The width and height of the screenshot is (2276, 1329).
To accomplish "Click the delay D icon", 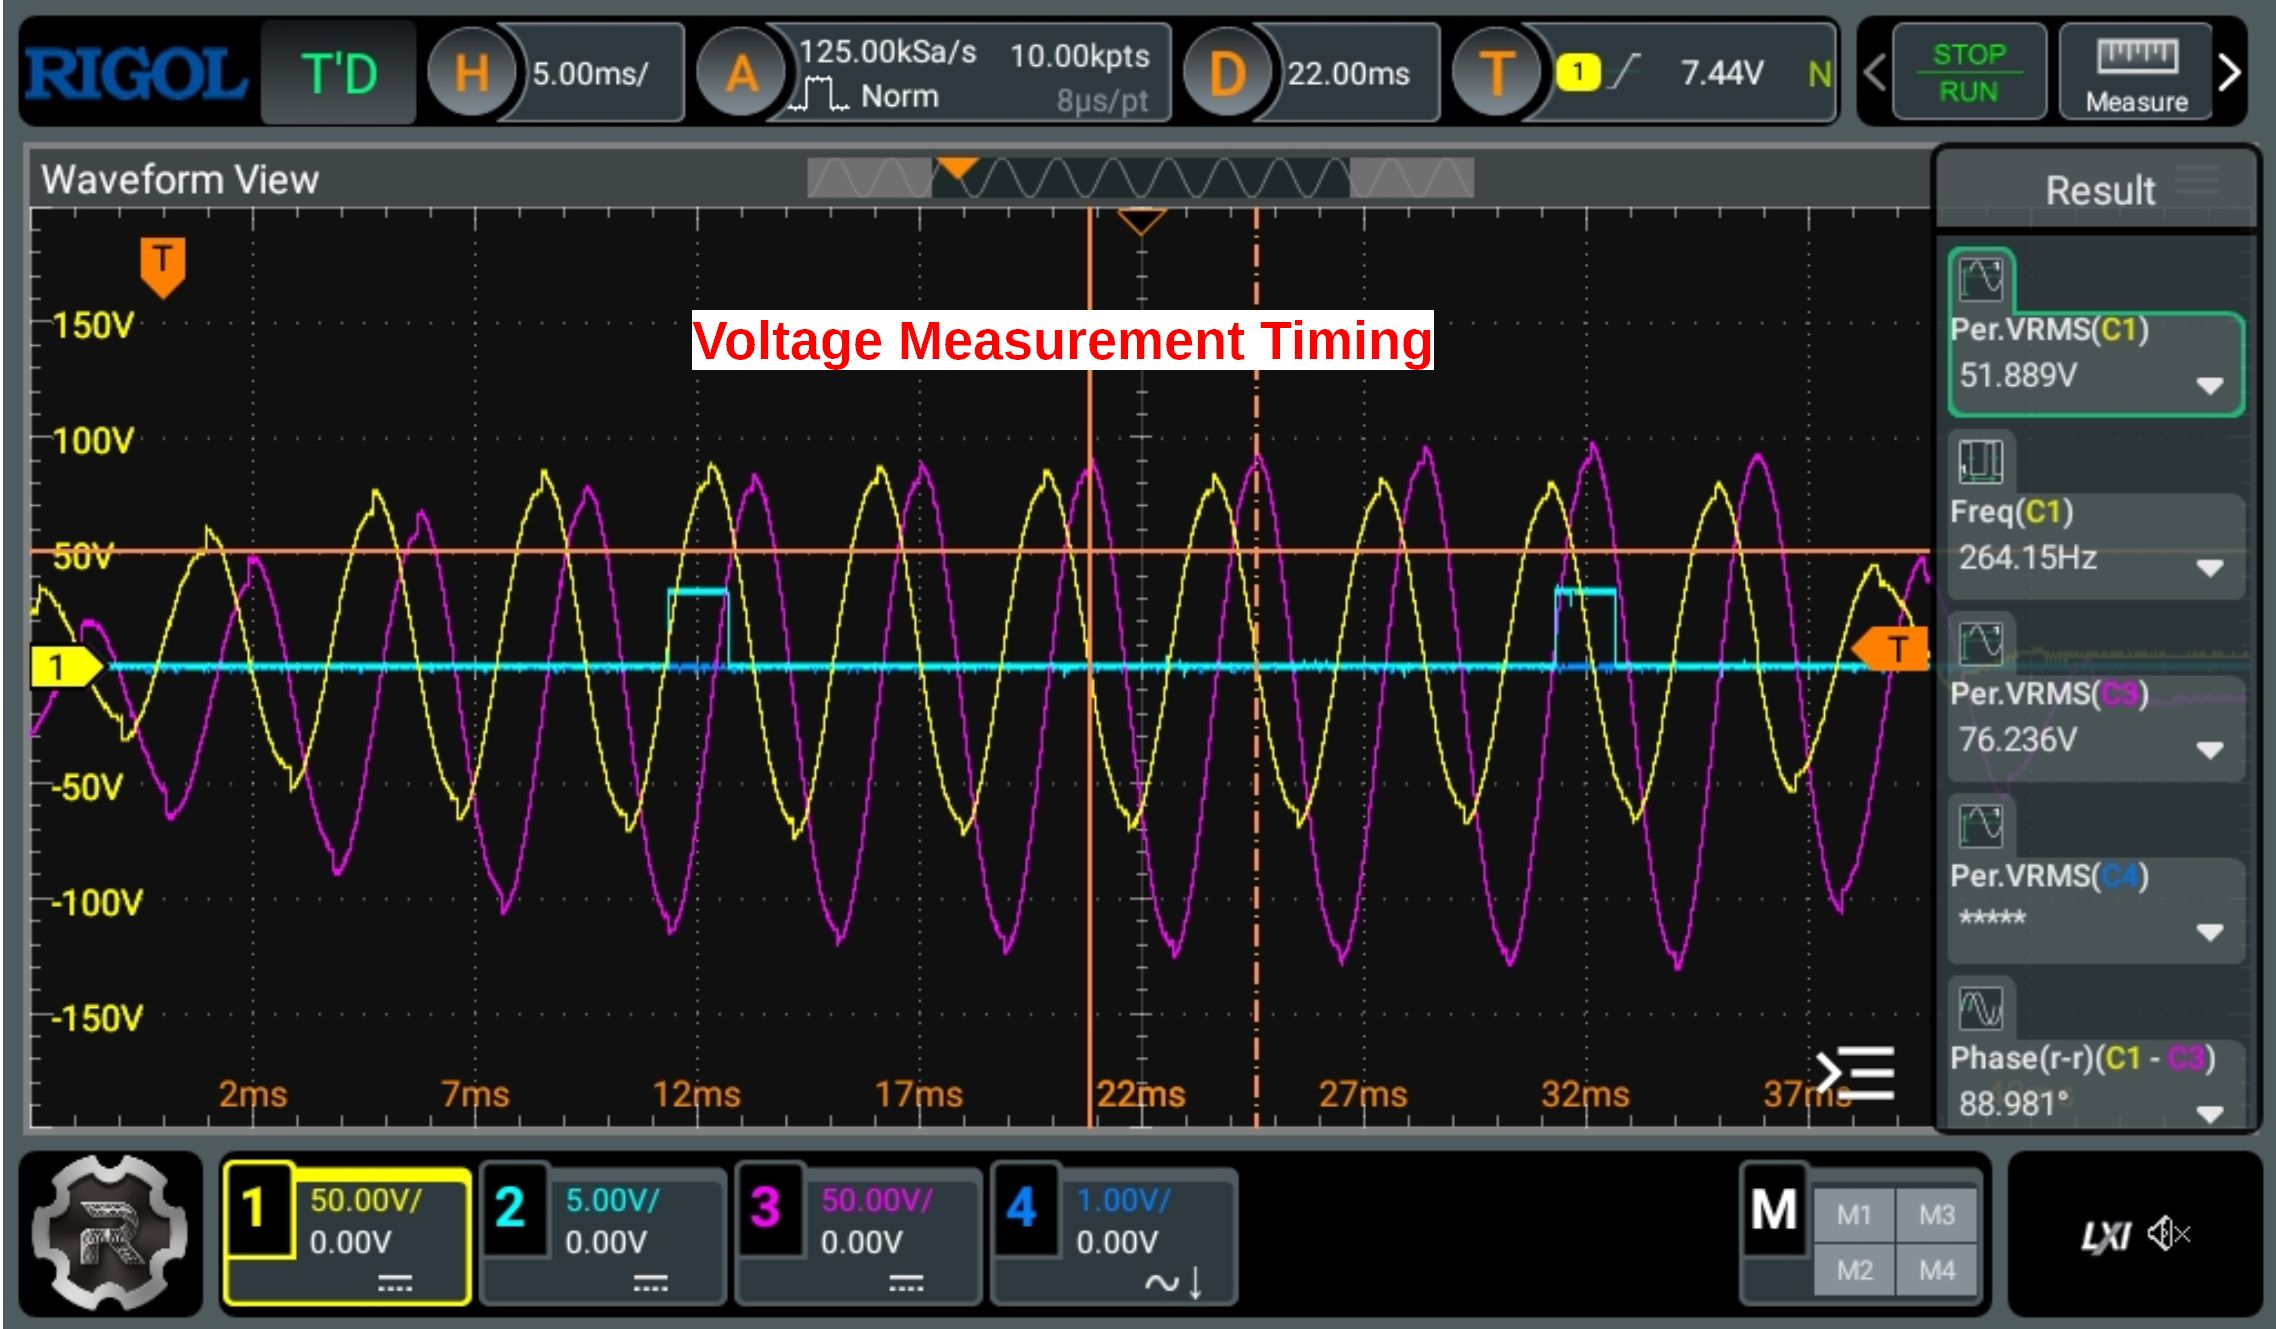I will coord(1226,73).
